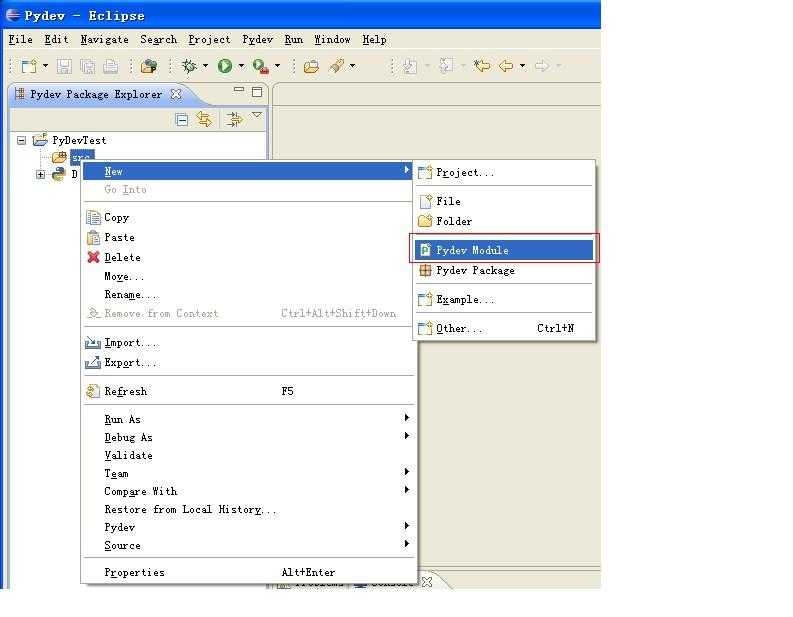This screenshot has width=793, height=617.
Task: Choose Paste in the context menu
Action: [248, 237]
